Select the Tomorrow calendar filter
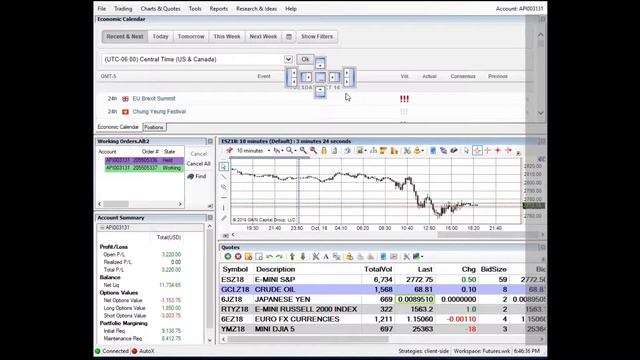Screen dimensions: 640x360 click(191, 36)
